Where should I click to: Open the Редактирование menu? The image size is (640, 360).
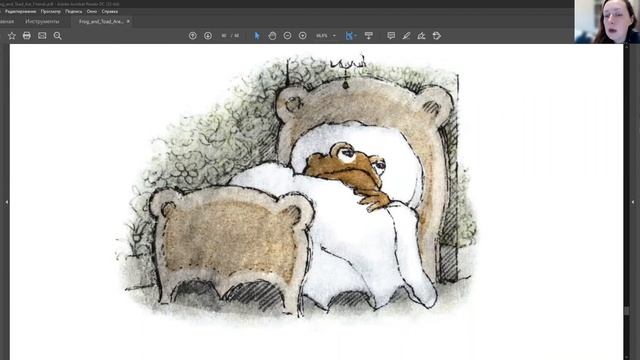pyautogui.click(x=20, y=11)
